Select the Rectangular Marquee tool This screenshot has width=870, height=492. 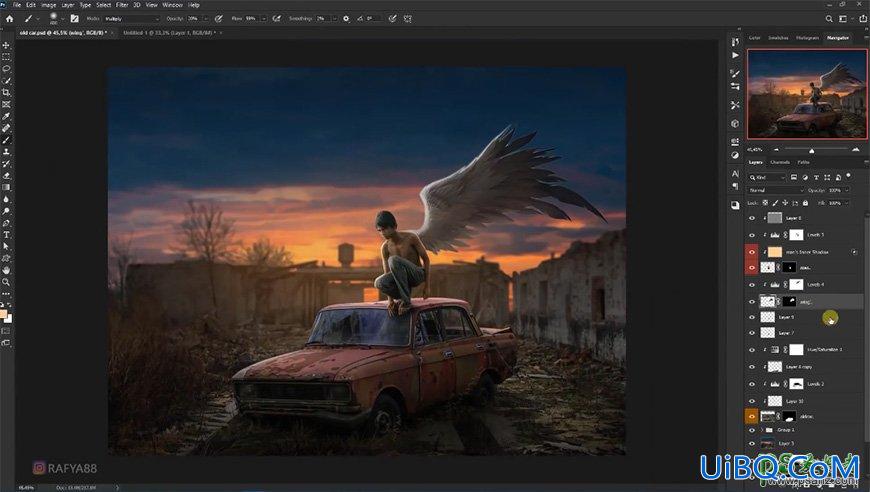(x=6, y=57)
